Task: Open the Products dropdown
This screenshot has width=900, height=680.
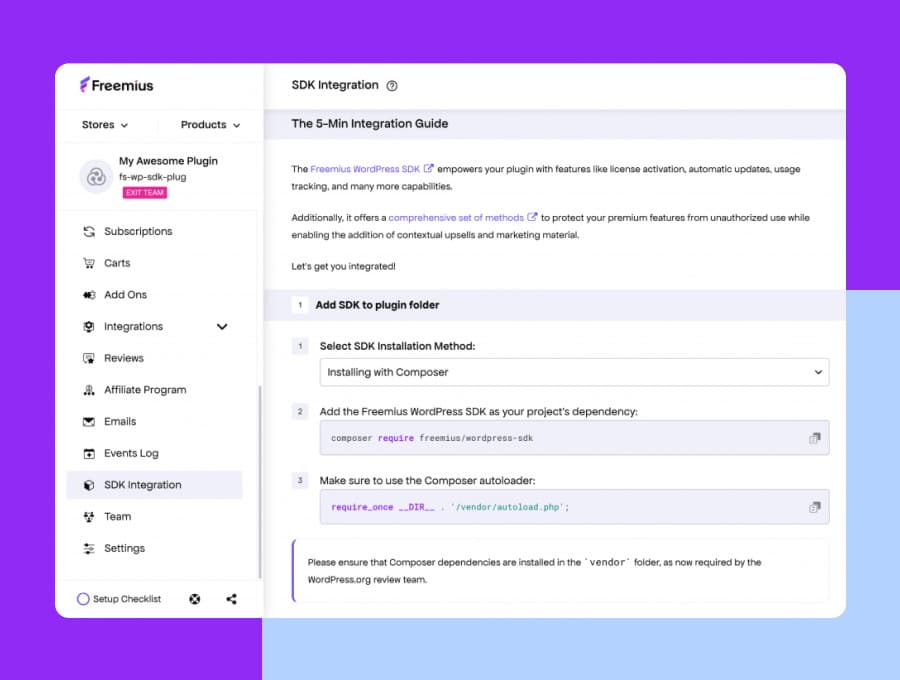Action: (210, 125)
